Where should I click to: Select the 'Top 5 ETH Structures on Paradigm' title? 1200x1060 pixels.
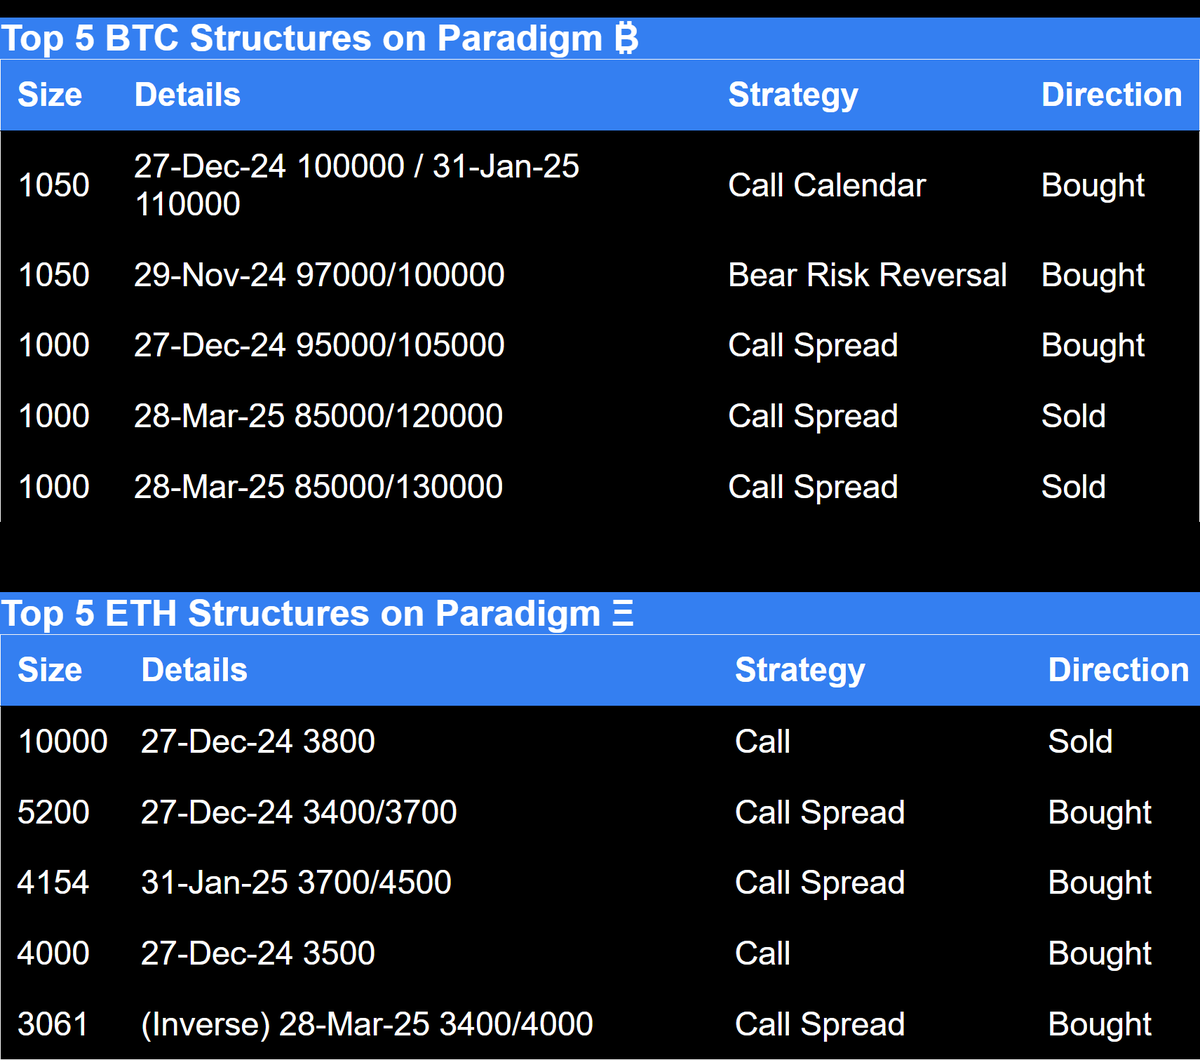click(301, 613)
